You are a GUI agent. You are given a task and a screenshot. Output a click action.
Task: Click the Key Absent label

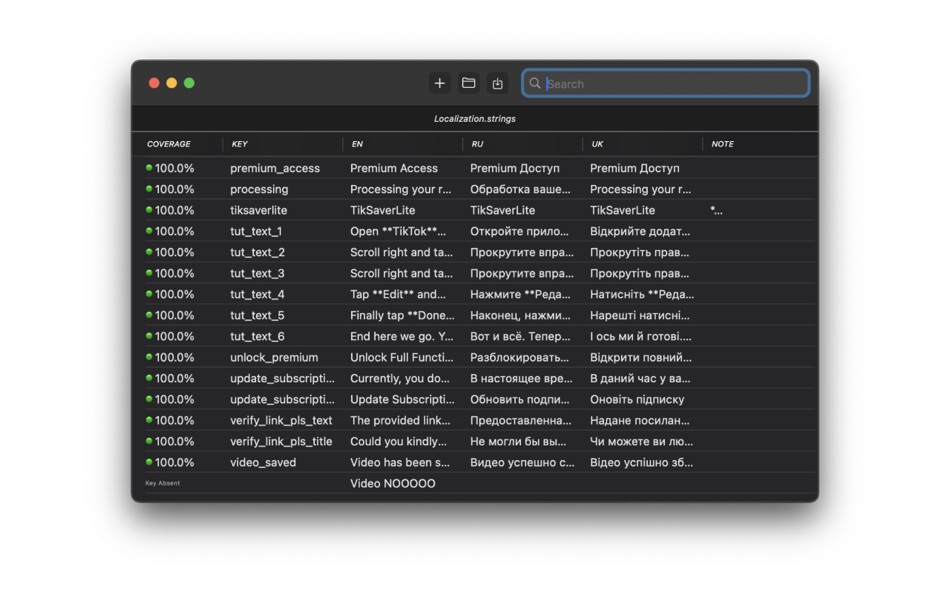click(162, 483)
